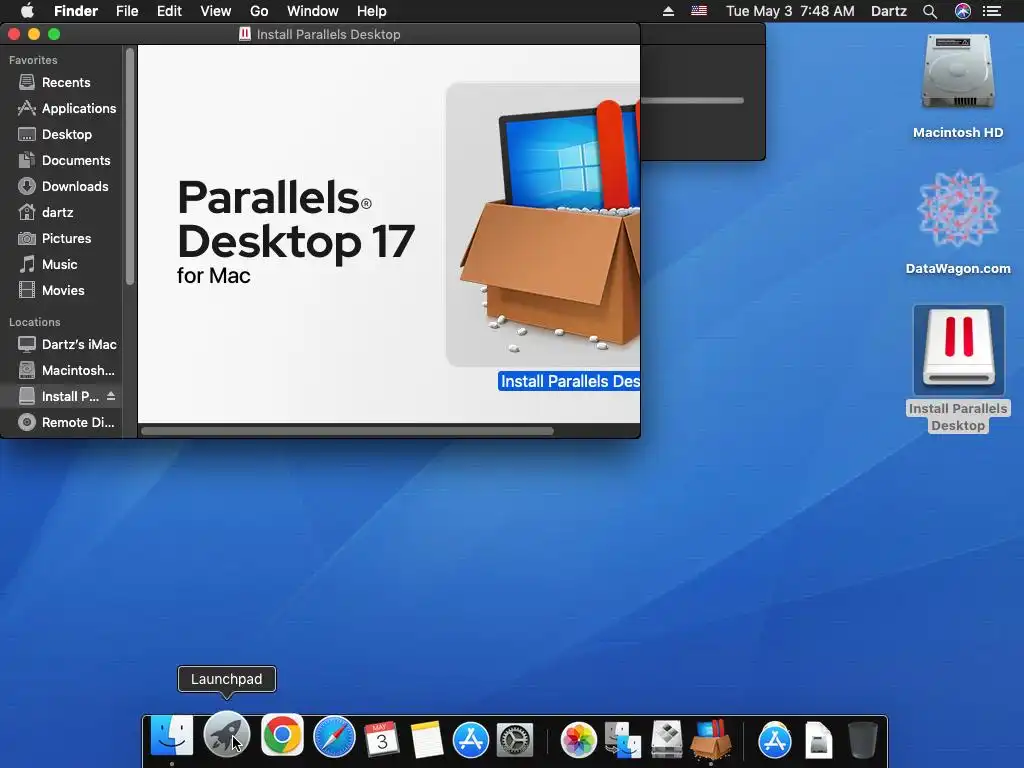
Task: Launch Google Chrome from the Dock
Action: coord(282,735)
